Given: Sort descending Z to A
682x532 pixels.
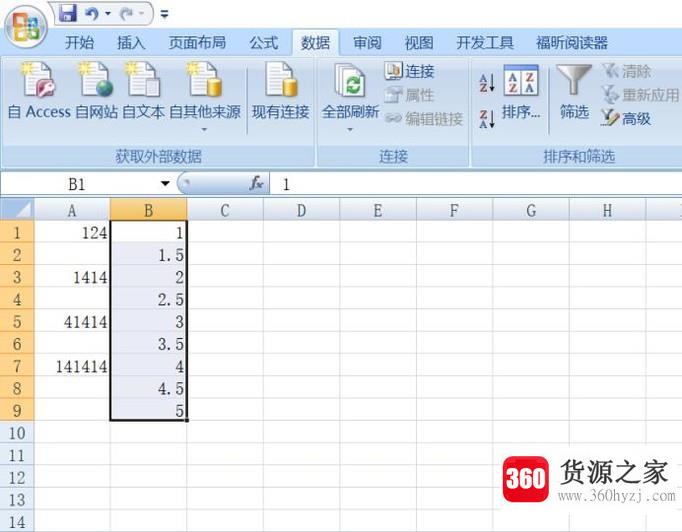Looking at the screenshot, I should pyautogui.click(x=487, y=119).
